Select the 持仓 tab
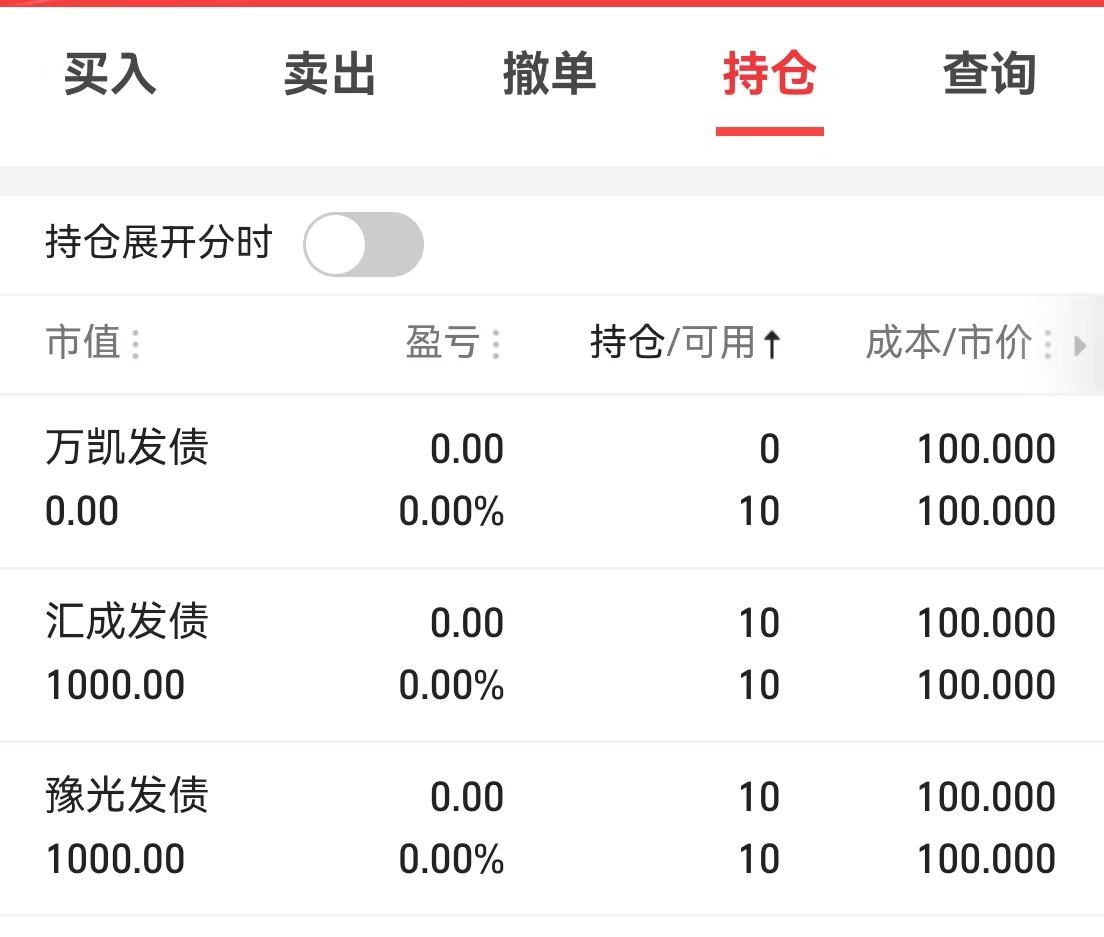 (769, 75)
